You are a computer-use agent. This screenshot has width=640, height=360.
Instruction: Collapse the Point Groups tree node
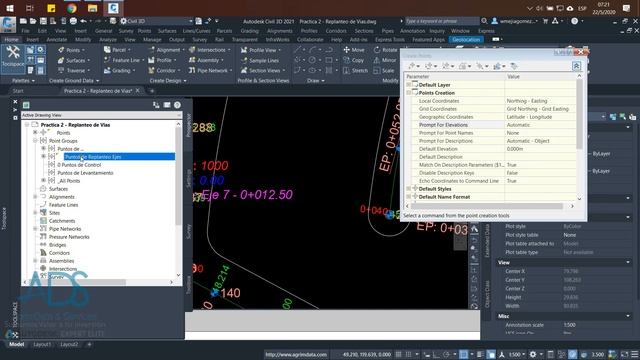pyautogui.click(x=35, y=140)
